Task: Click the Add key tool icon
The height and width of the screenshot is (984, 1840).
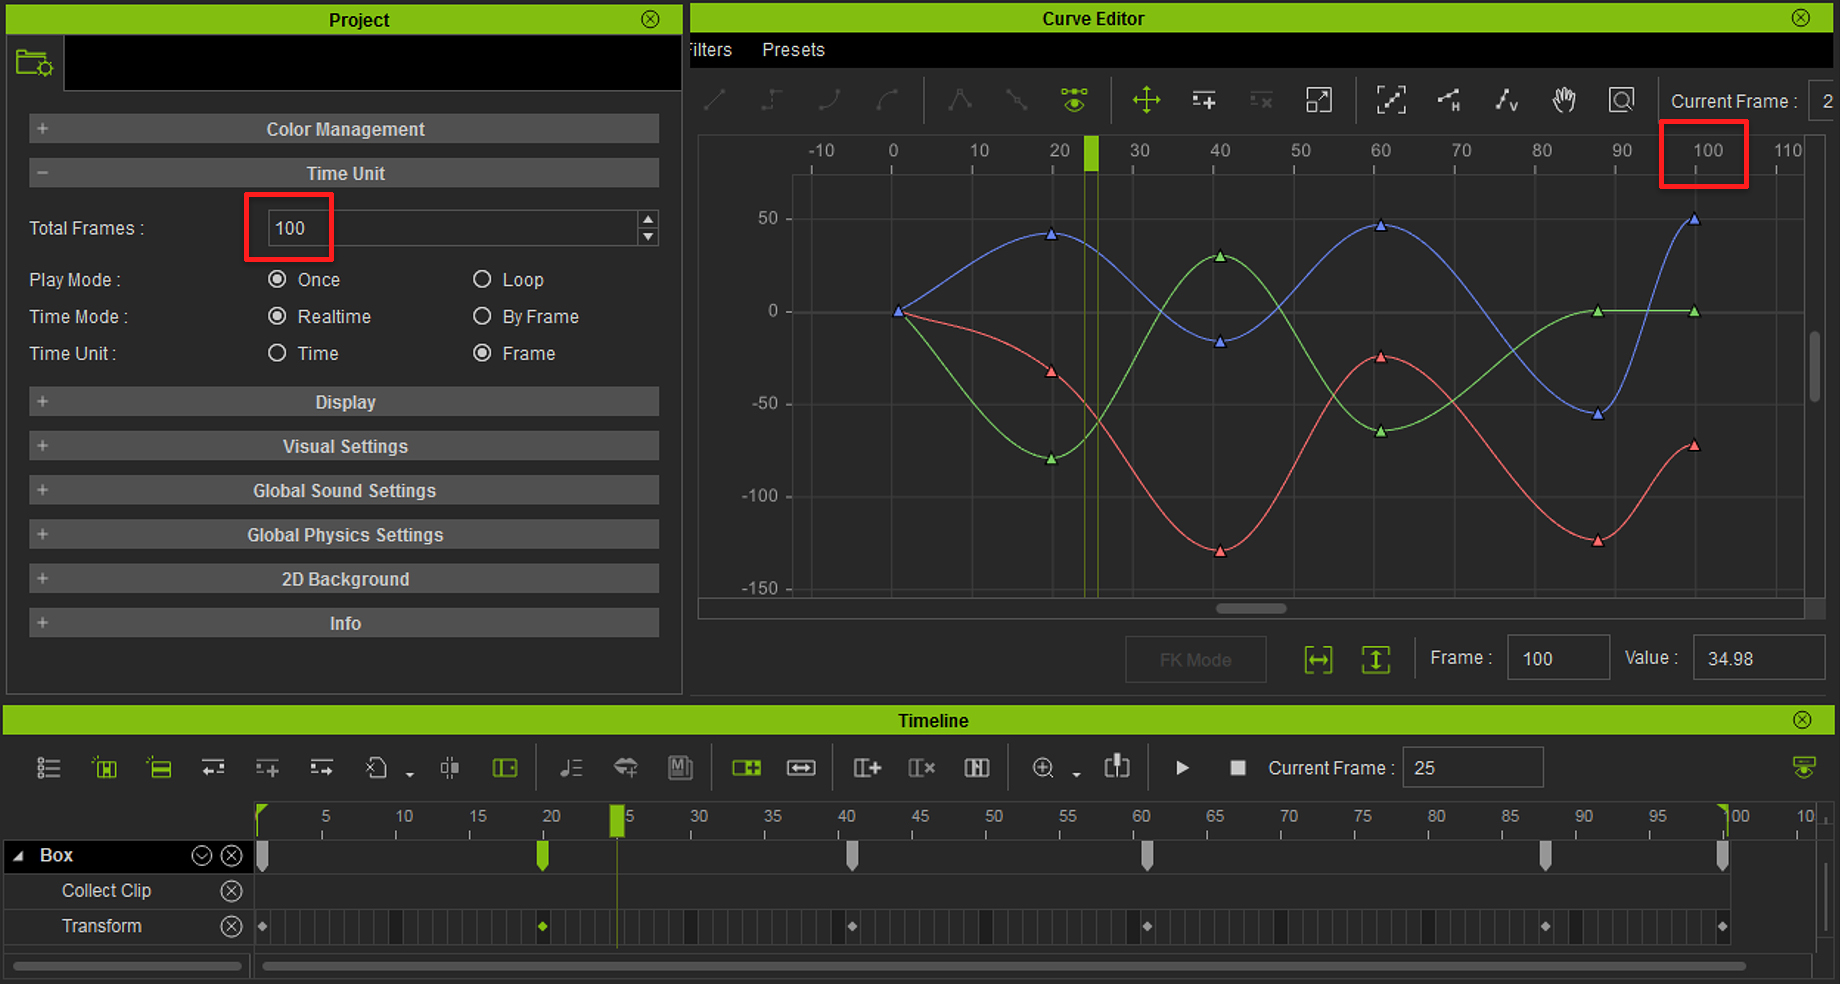Action: coord(1204,99)
